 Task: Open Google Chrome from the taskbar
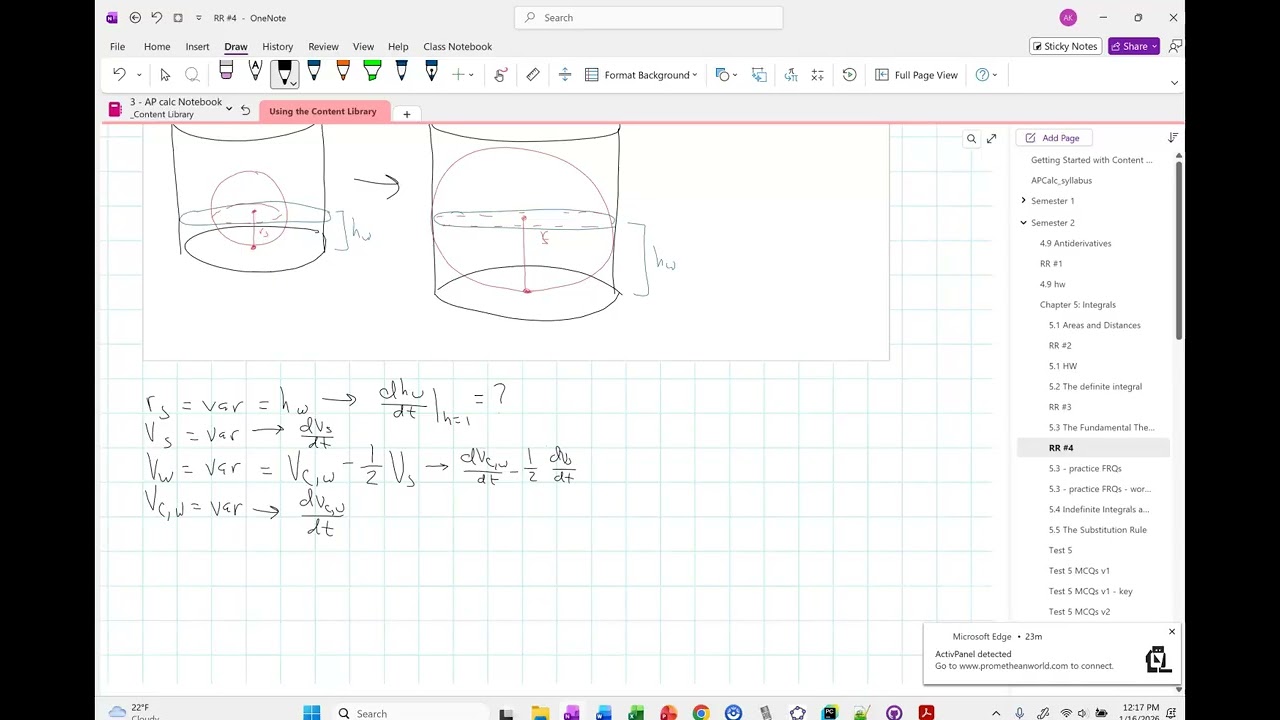(x=701, y=713)
